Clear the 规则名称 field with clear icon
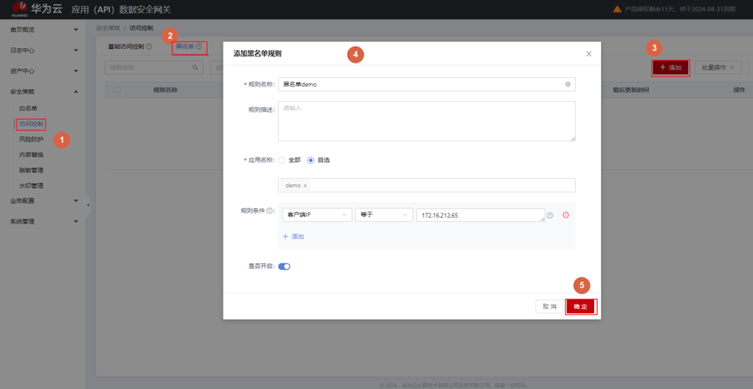The height and width of the screenshot is (389, 753). tap(568, 84)
